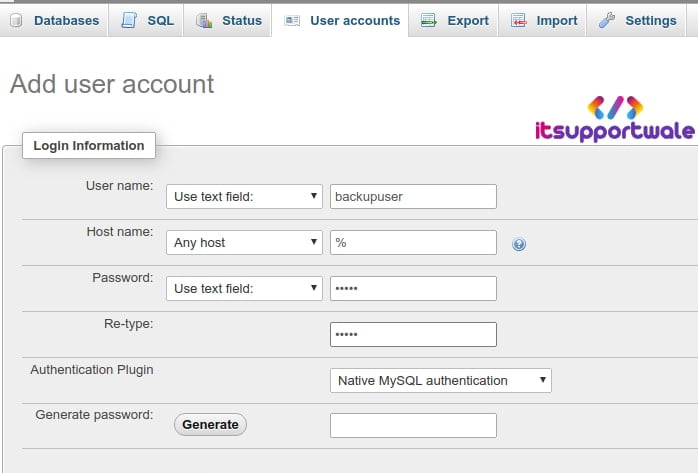This screenshot has height=473, width=698.
Task: Click the Status chart icon
Action: (x=204, y=20)
